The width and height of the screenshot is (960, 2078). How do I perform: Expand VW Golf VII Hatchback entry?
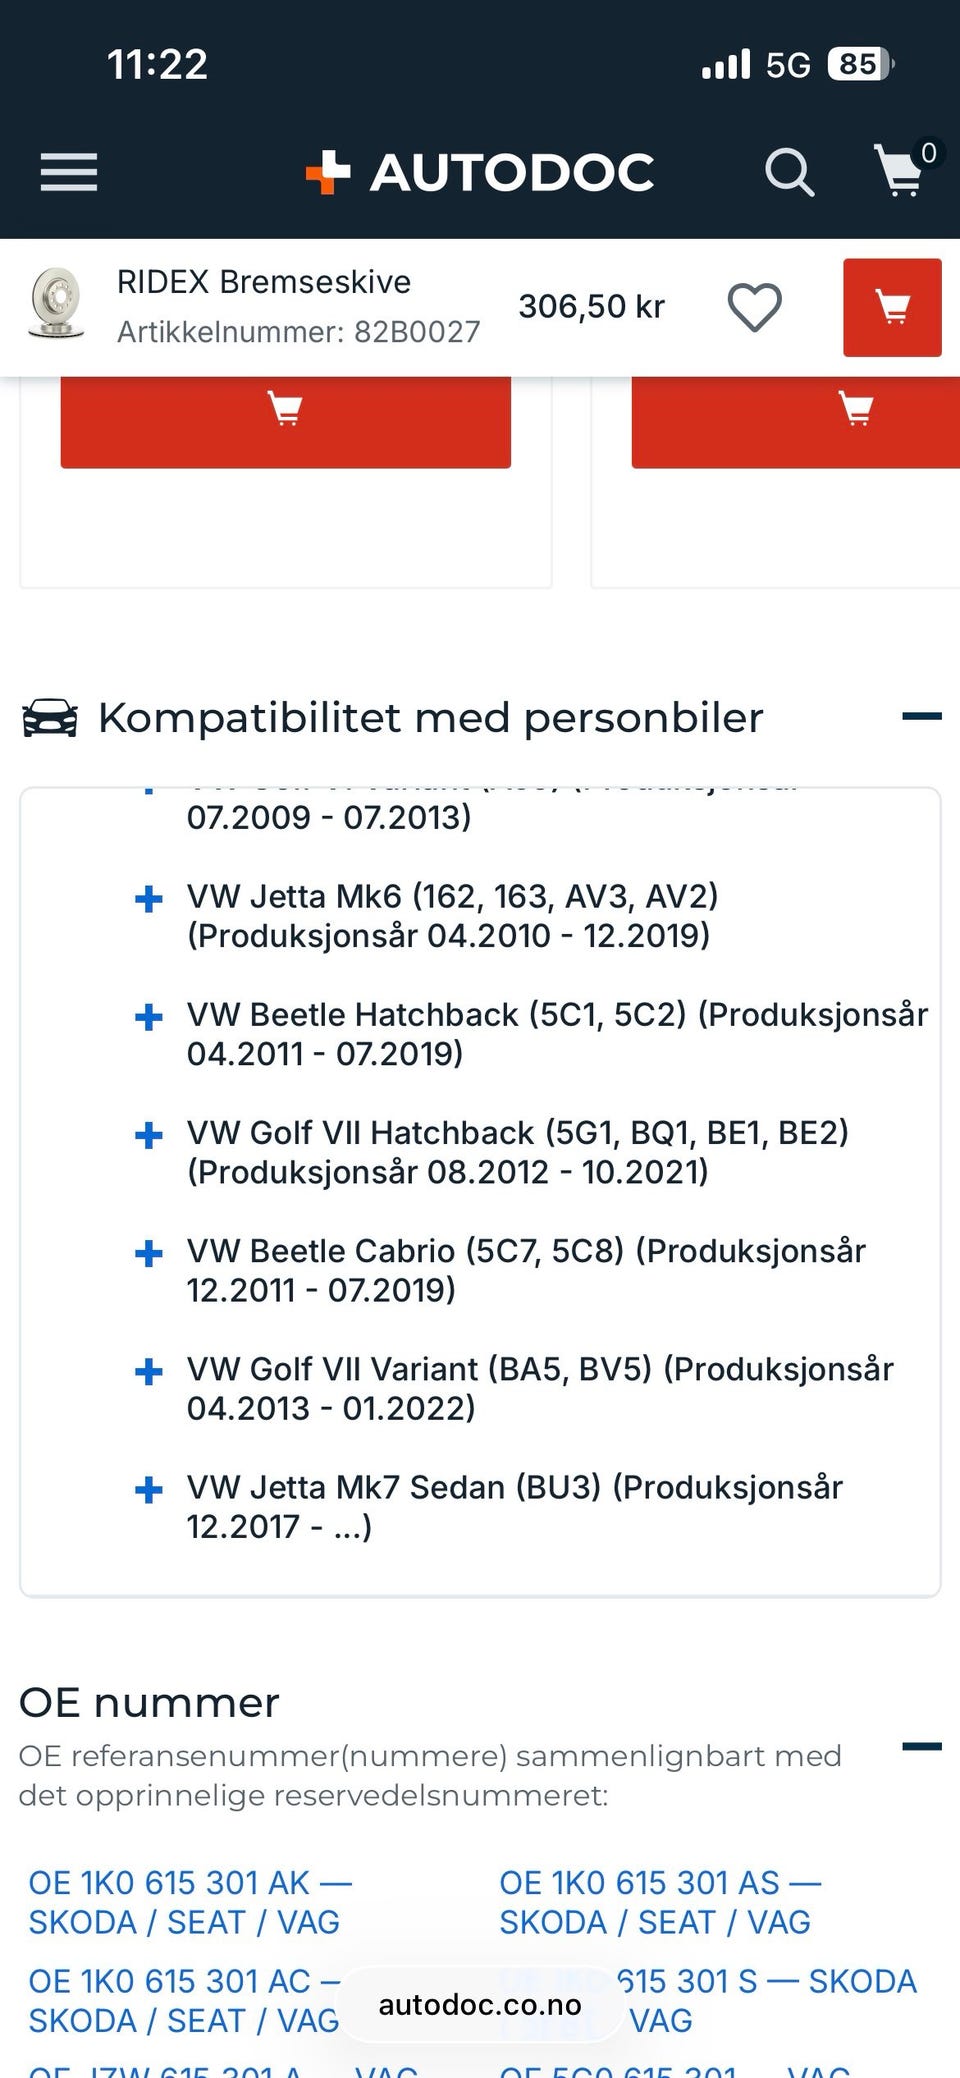coord(149,1135)
